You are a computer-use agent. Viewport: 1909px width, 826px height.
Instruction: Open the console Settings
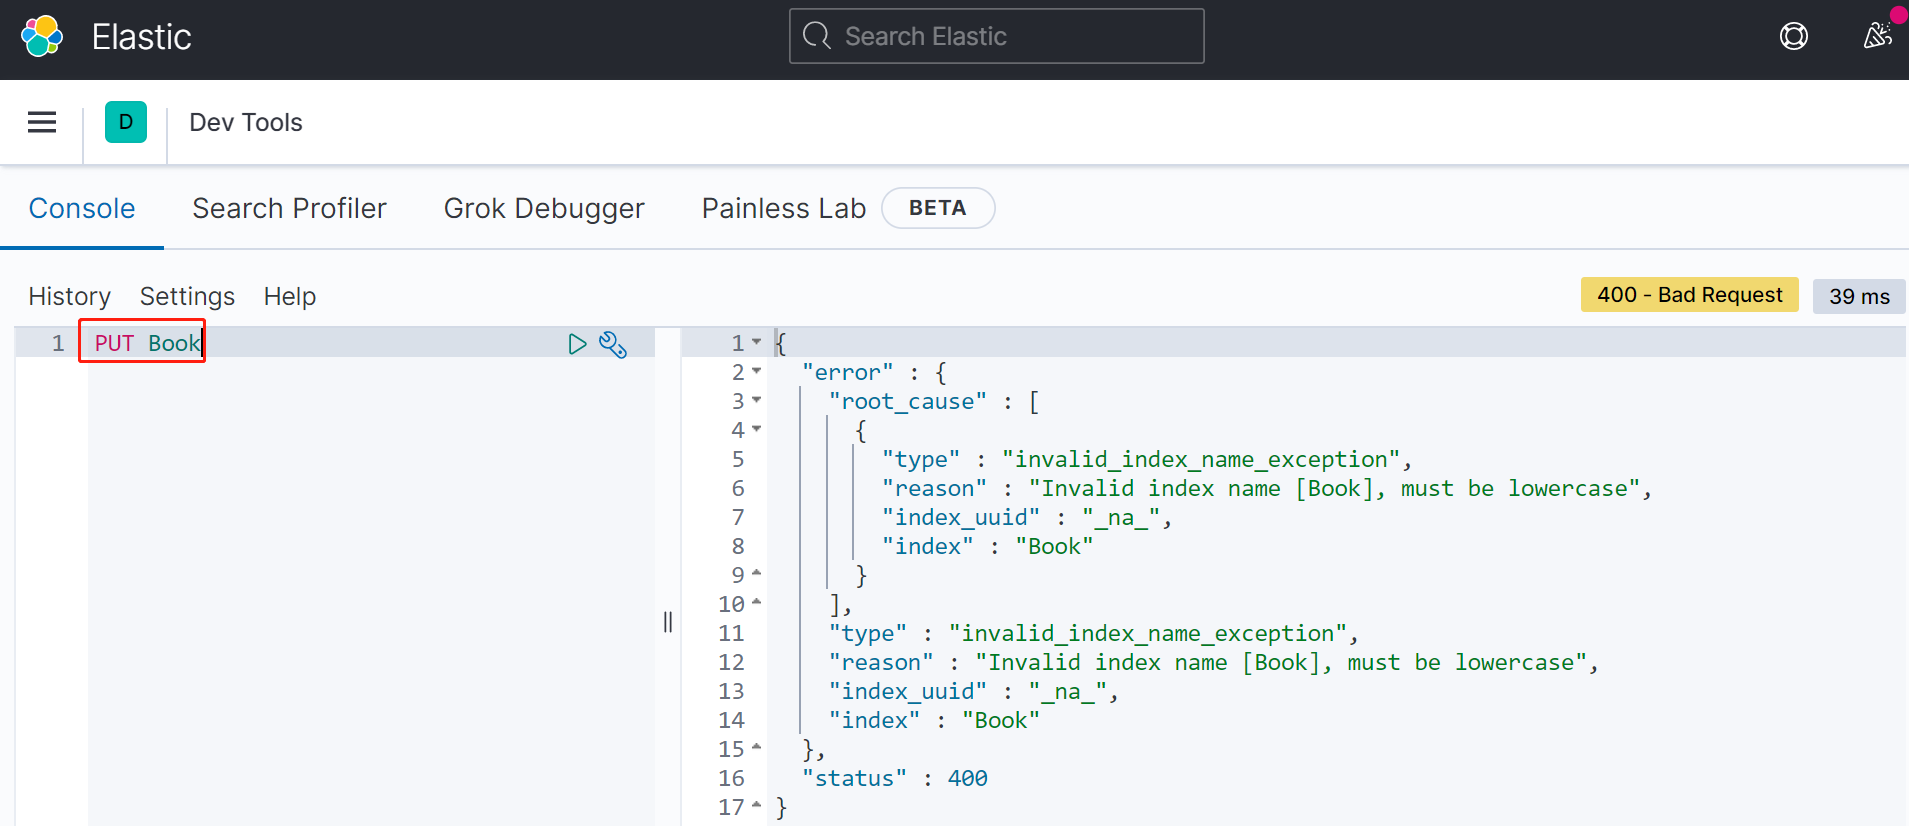point(187,296)
